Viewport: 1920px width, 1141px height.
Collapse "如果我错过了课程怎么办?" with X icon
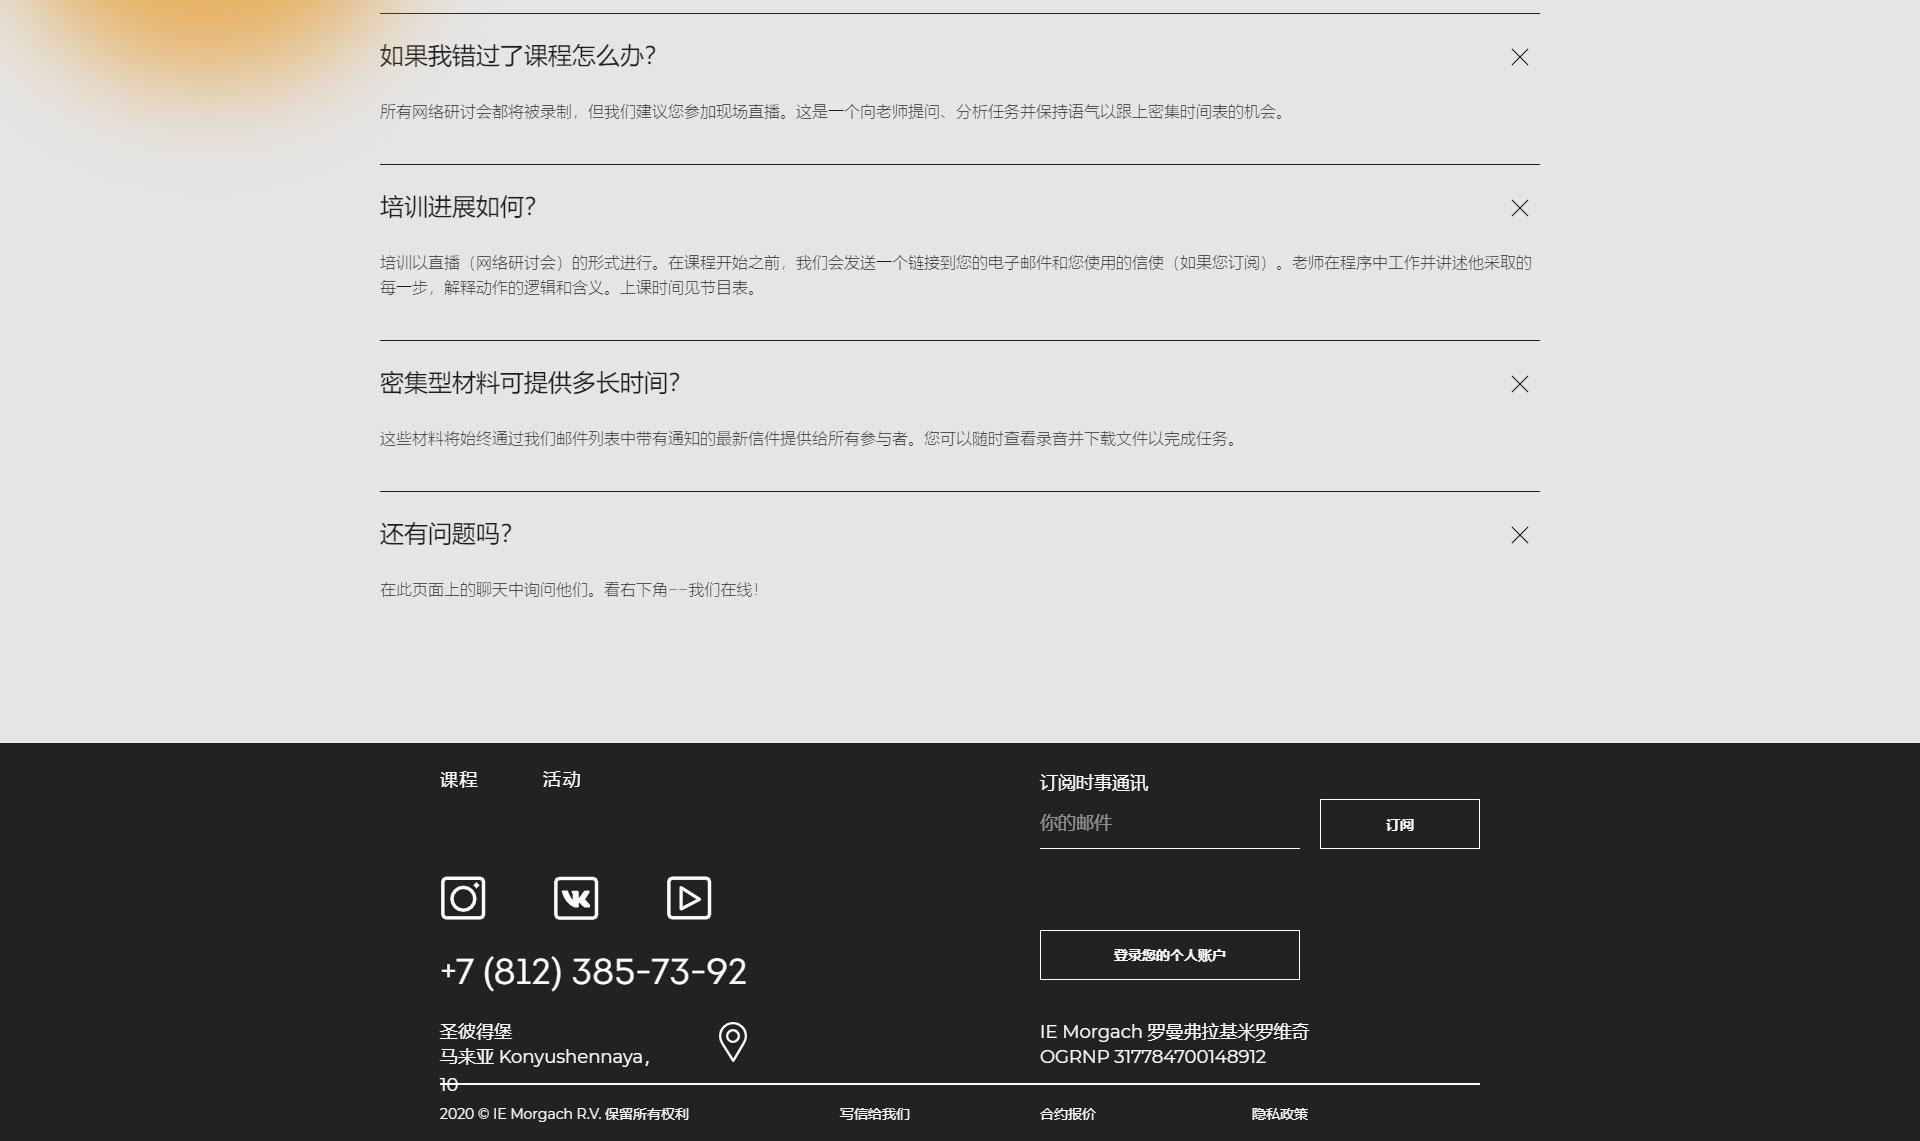[x=1520, y=57]
